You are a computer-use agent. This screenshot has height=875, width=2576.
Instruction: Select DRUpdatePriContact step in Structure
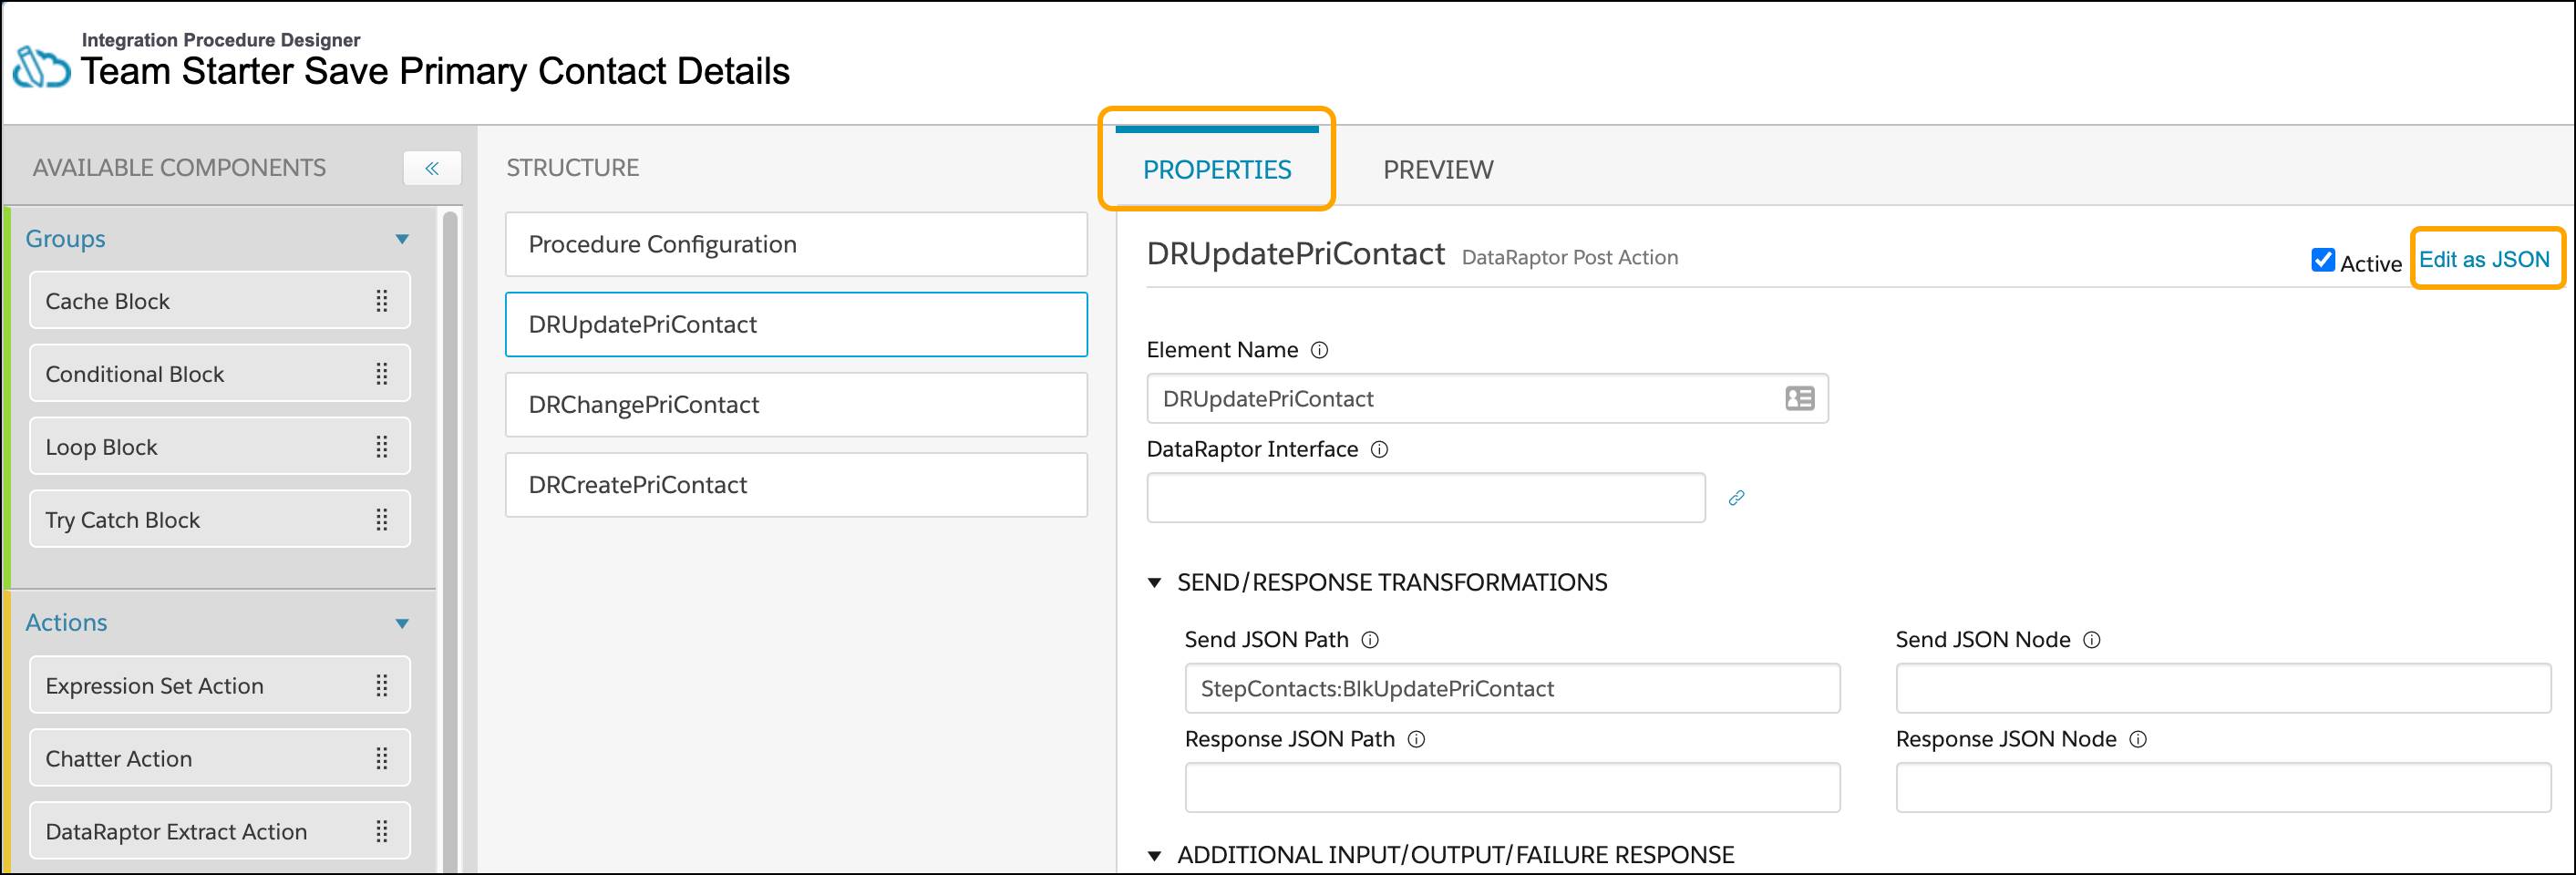click(x=796, y=324)
